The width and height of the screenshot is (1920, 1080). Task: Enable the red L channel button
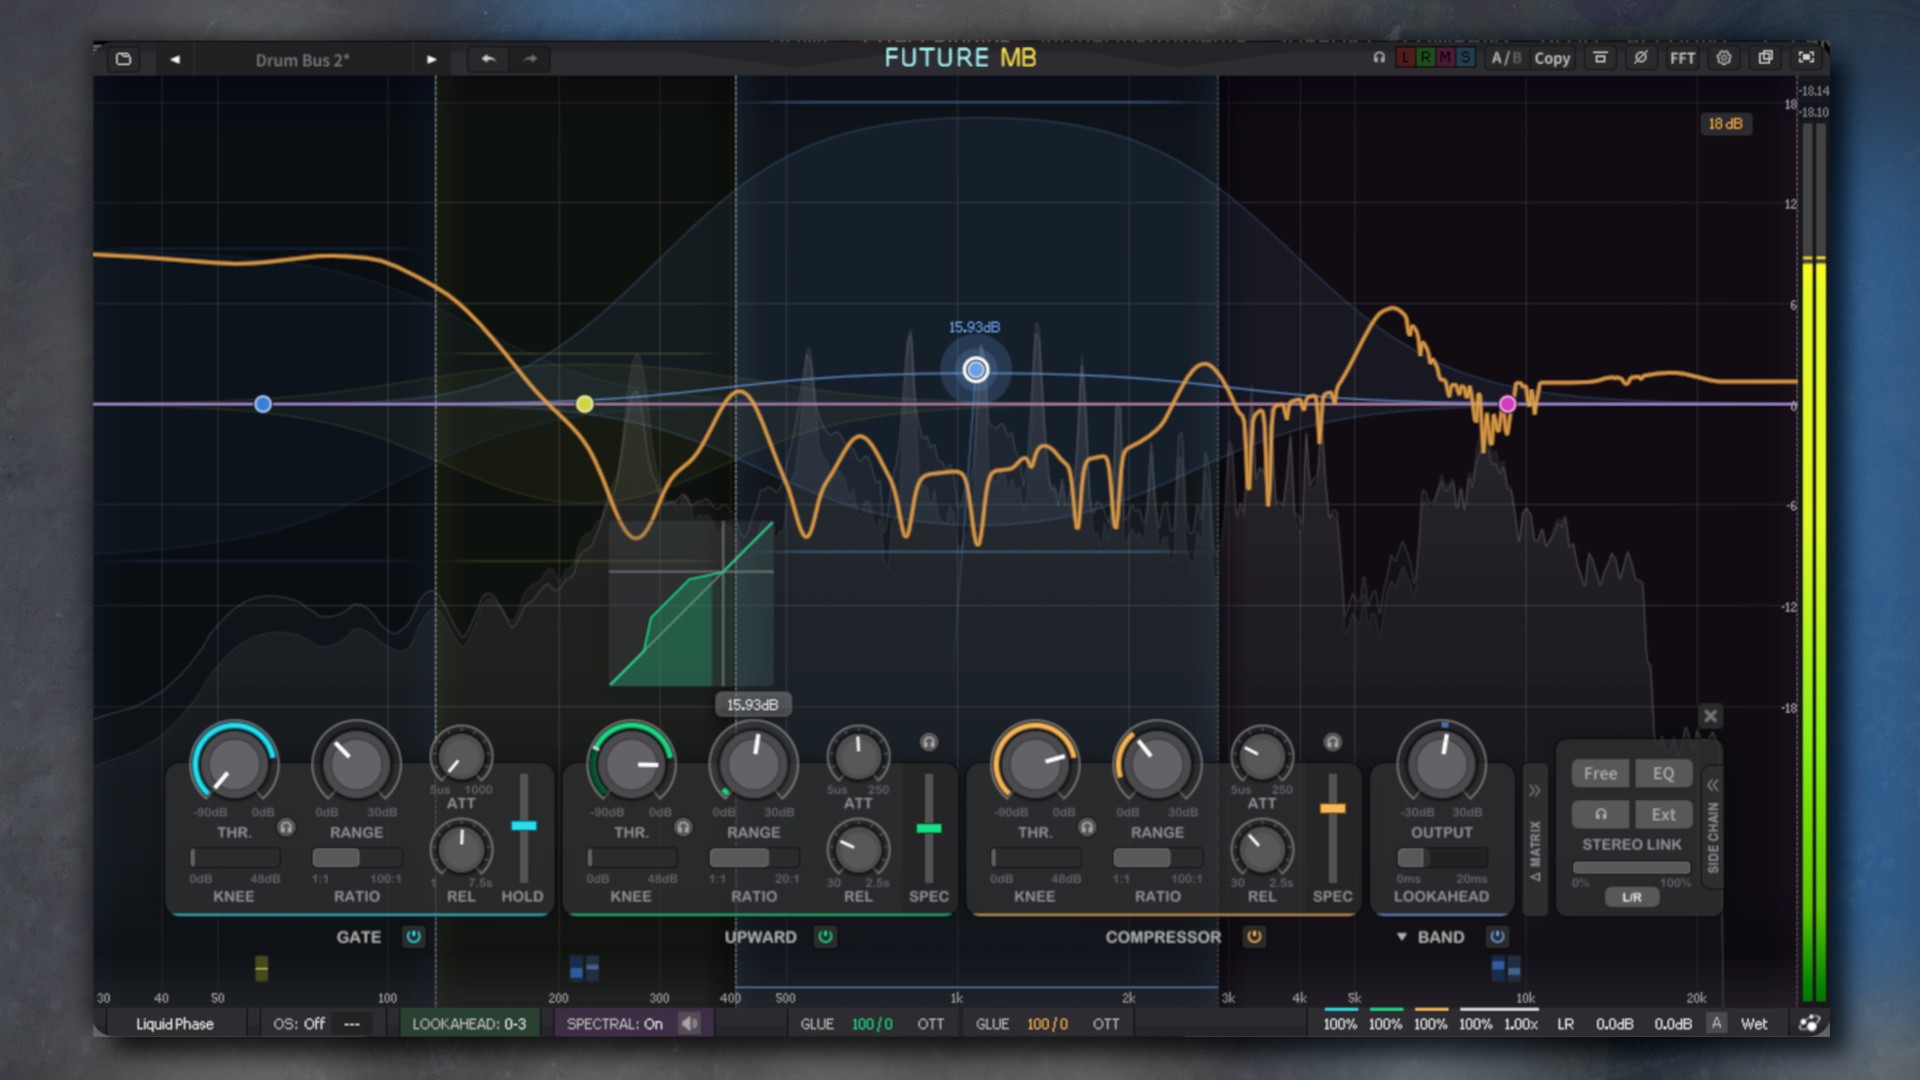coord(1405,58)
